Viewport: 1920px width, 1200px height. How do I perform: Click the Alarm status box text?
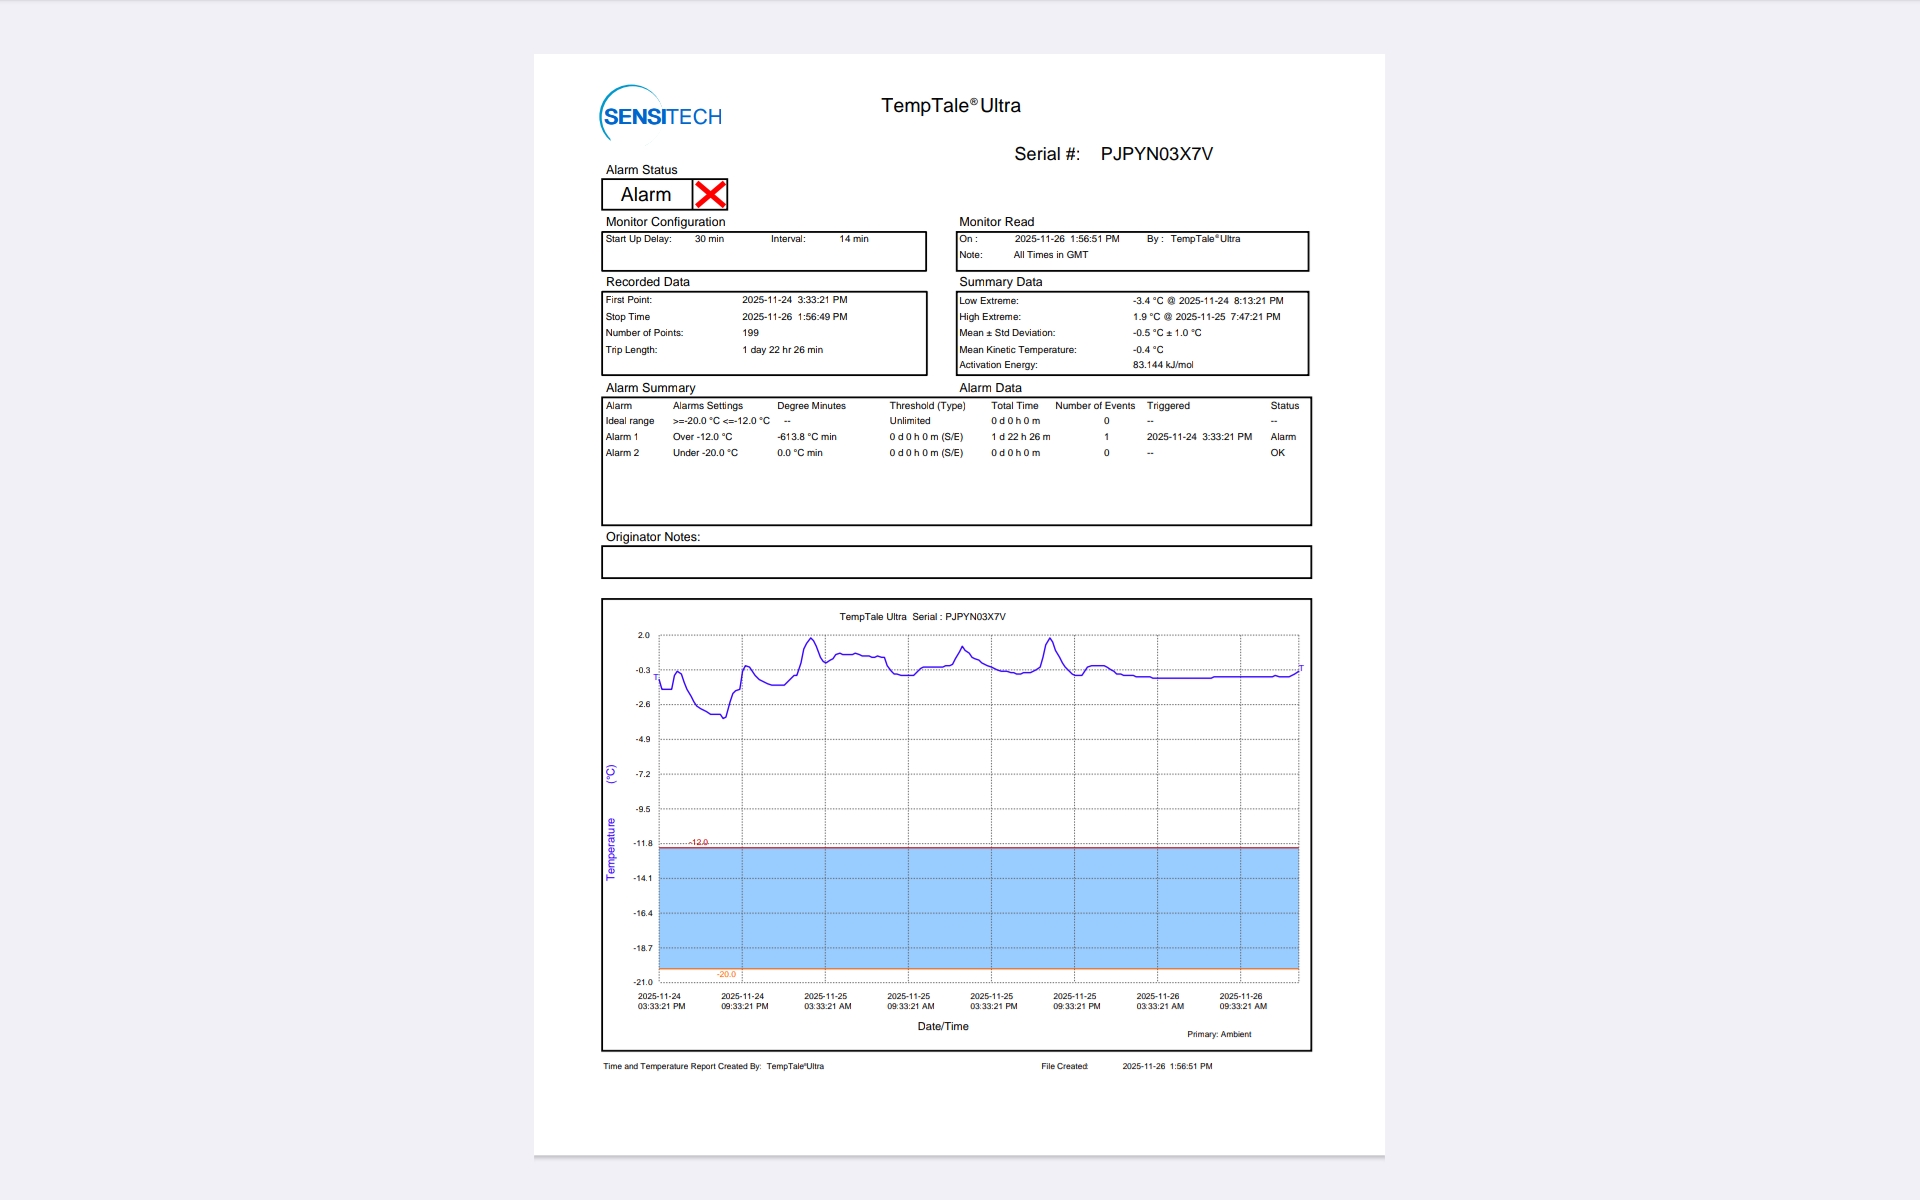[646, 195]
